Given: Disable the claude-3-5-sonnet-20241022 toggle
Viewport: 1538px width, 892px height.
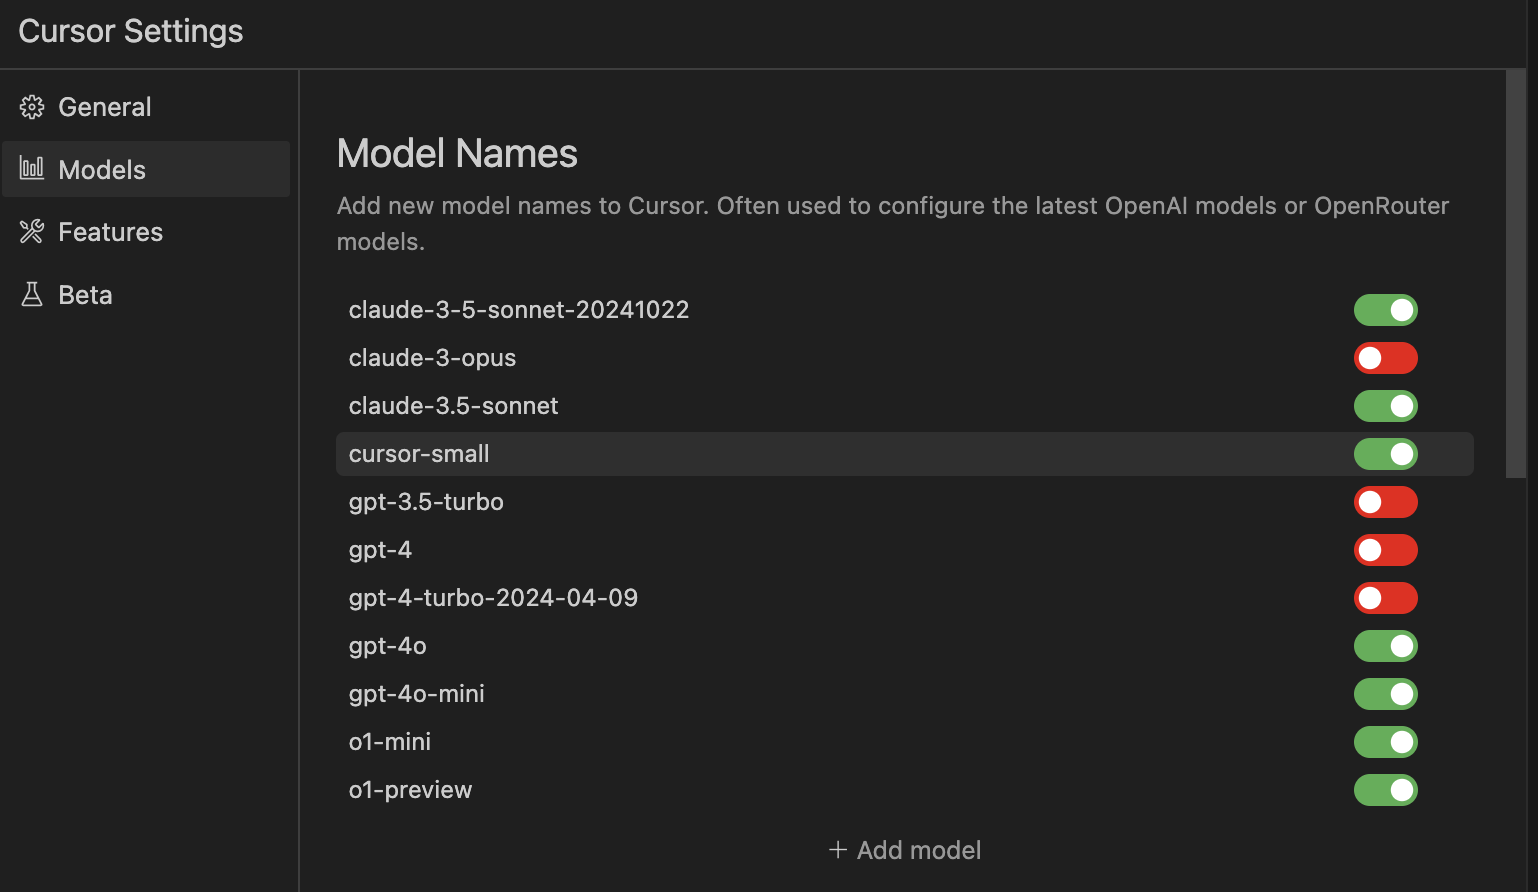Looking at the screenshot, I should tap(1386, 310).
